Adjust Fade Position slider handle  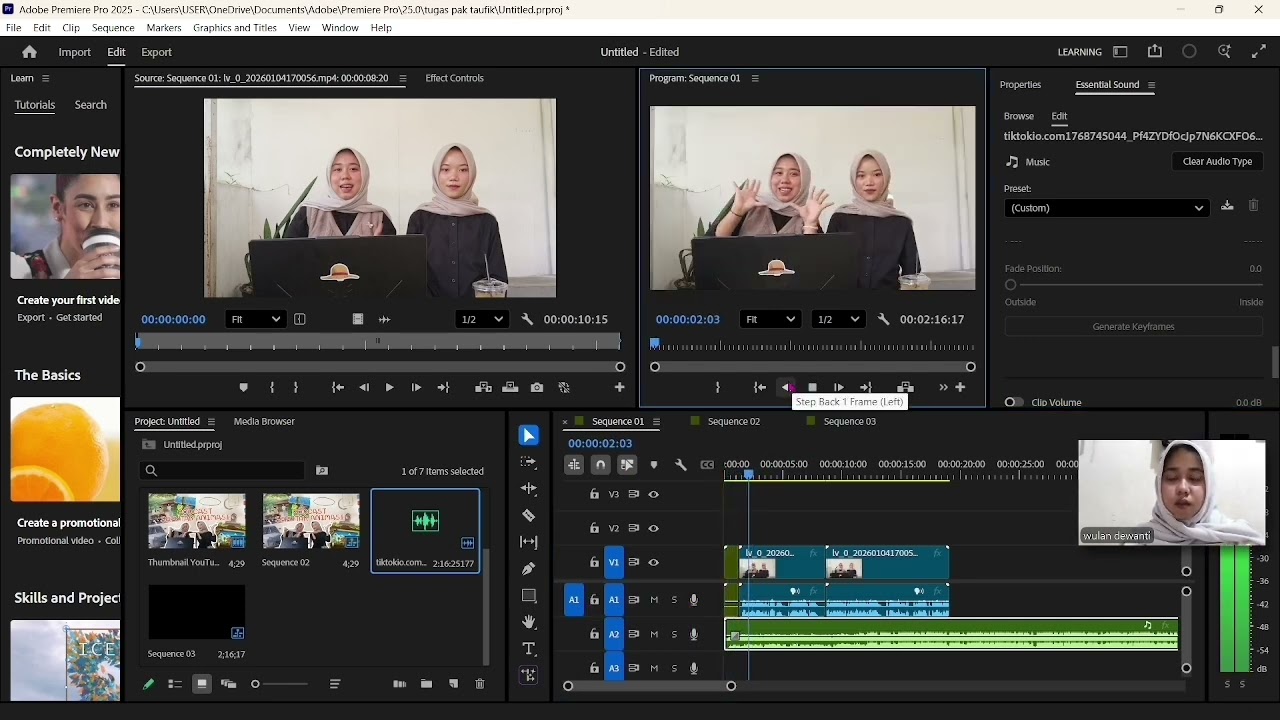point(1010,285)
